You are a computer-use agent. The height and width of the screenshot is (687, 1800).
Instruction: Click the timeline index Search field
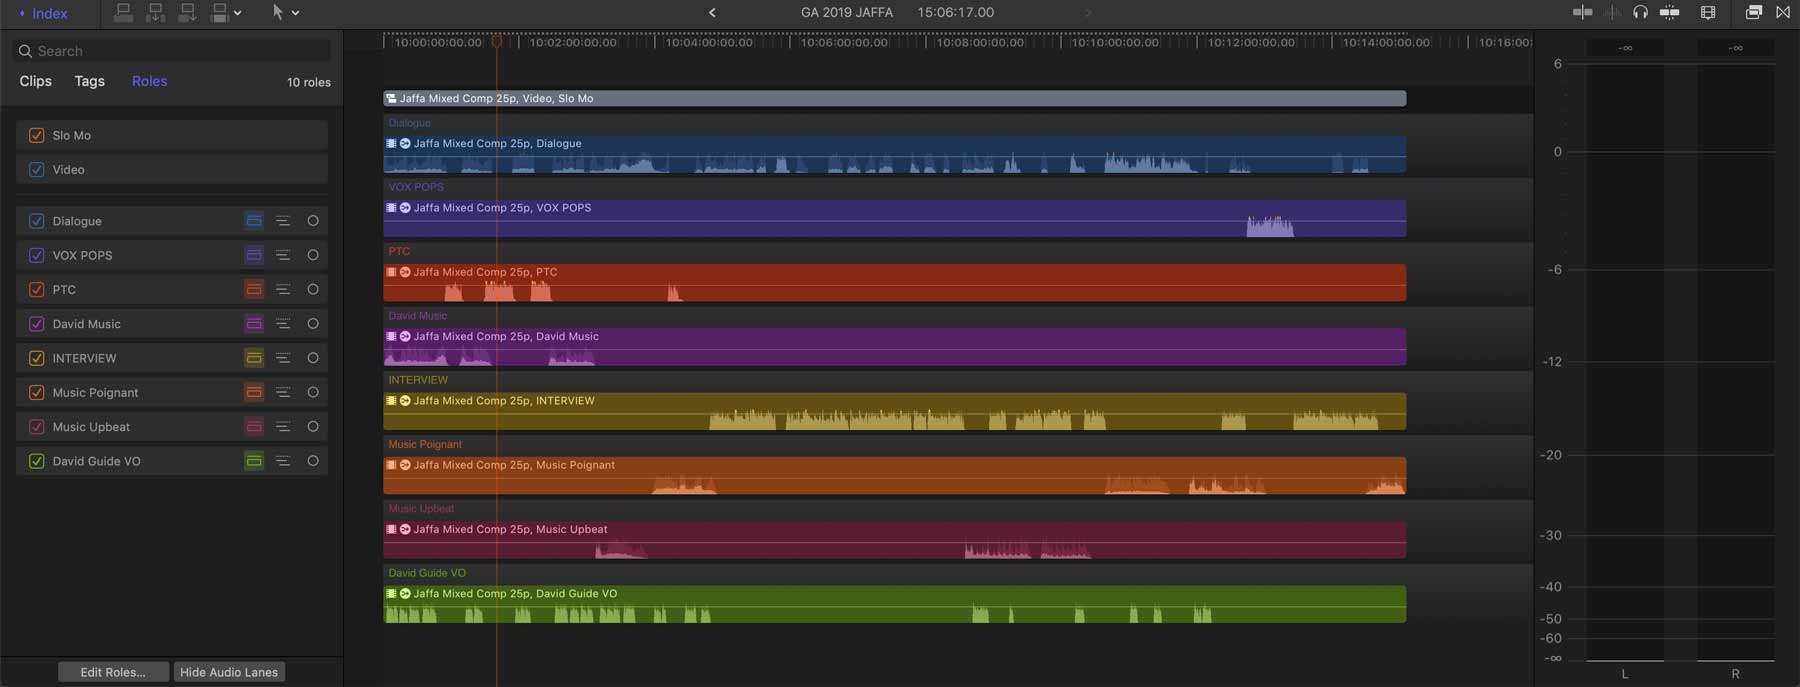pos(172,51)
